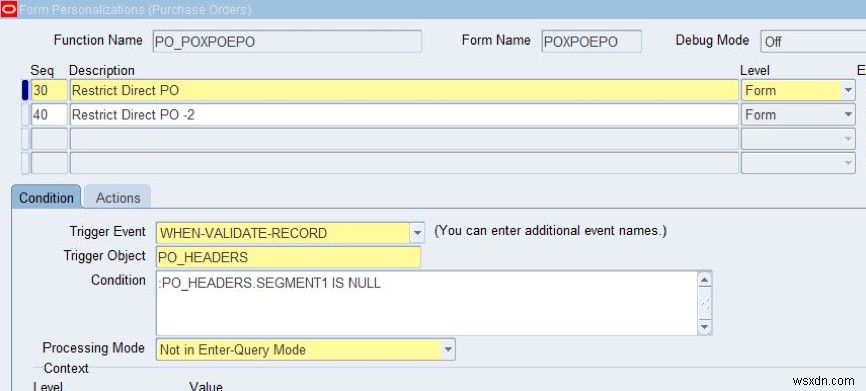Click the Function Name field PO_POXPOEPO
The height and width of the screenshot is (391, 866).
287,41
